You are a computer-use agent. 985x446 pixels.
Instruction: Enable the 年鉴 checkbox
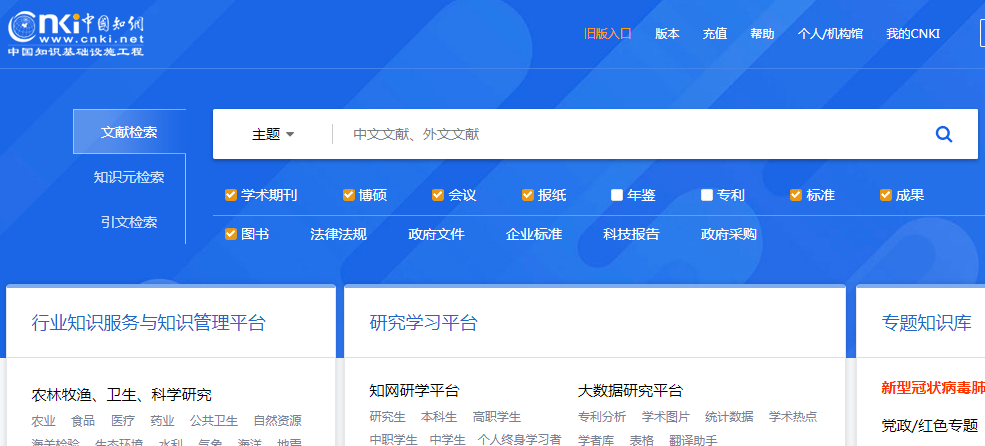pyautogui.click(x=617, y=195)
